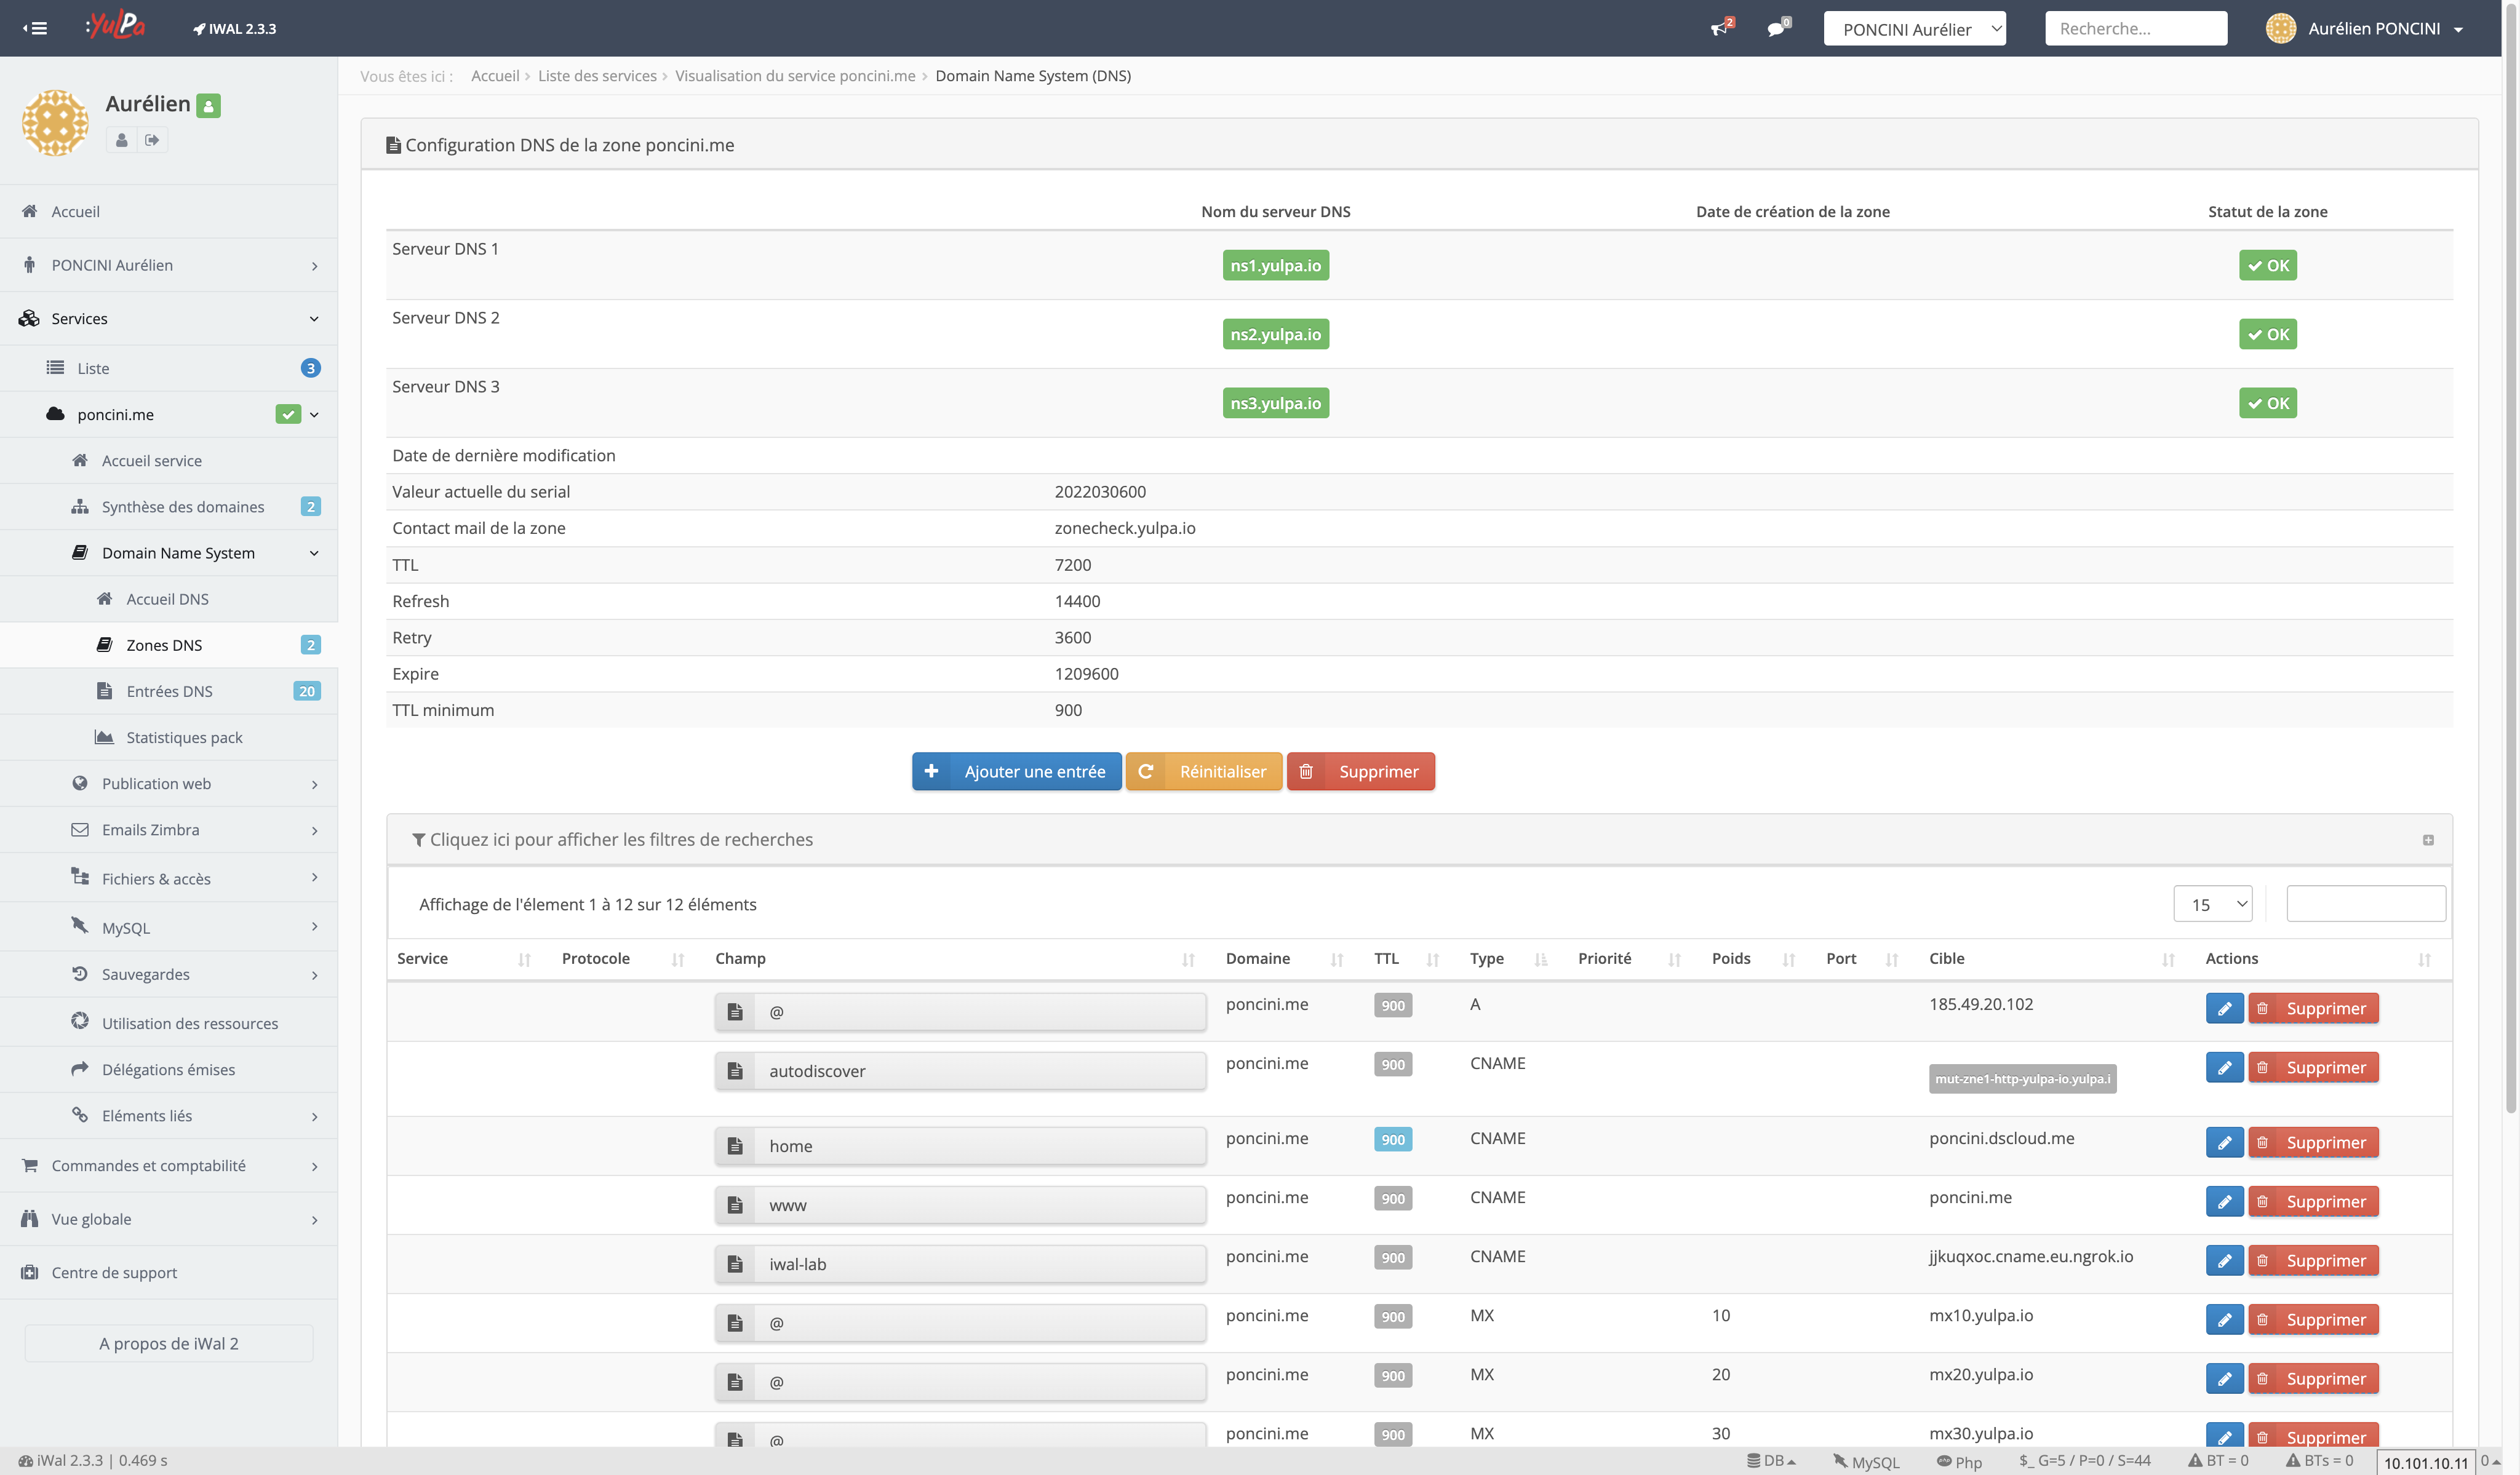Edit the www CNAME entry
Screen dimensions: 2520x1475
pos(2224,1201)
